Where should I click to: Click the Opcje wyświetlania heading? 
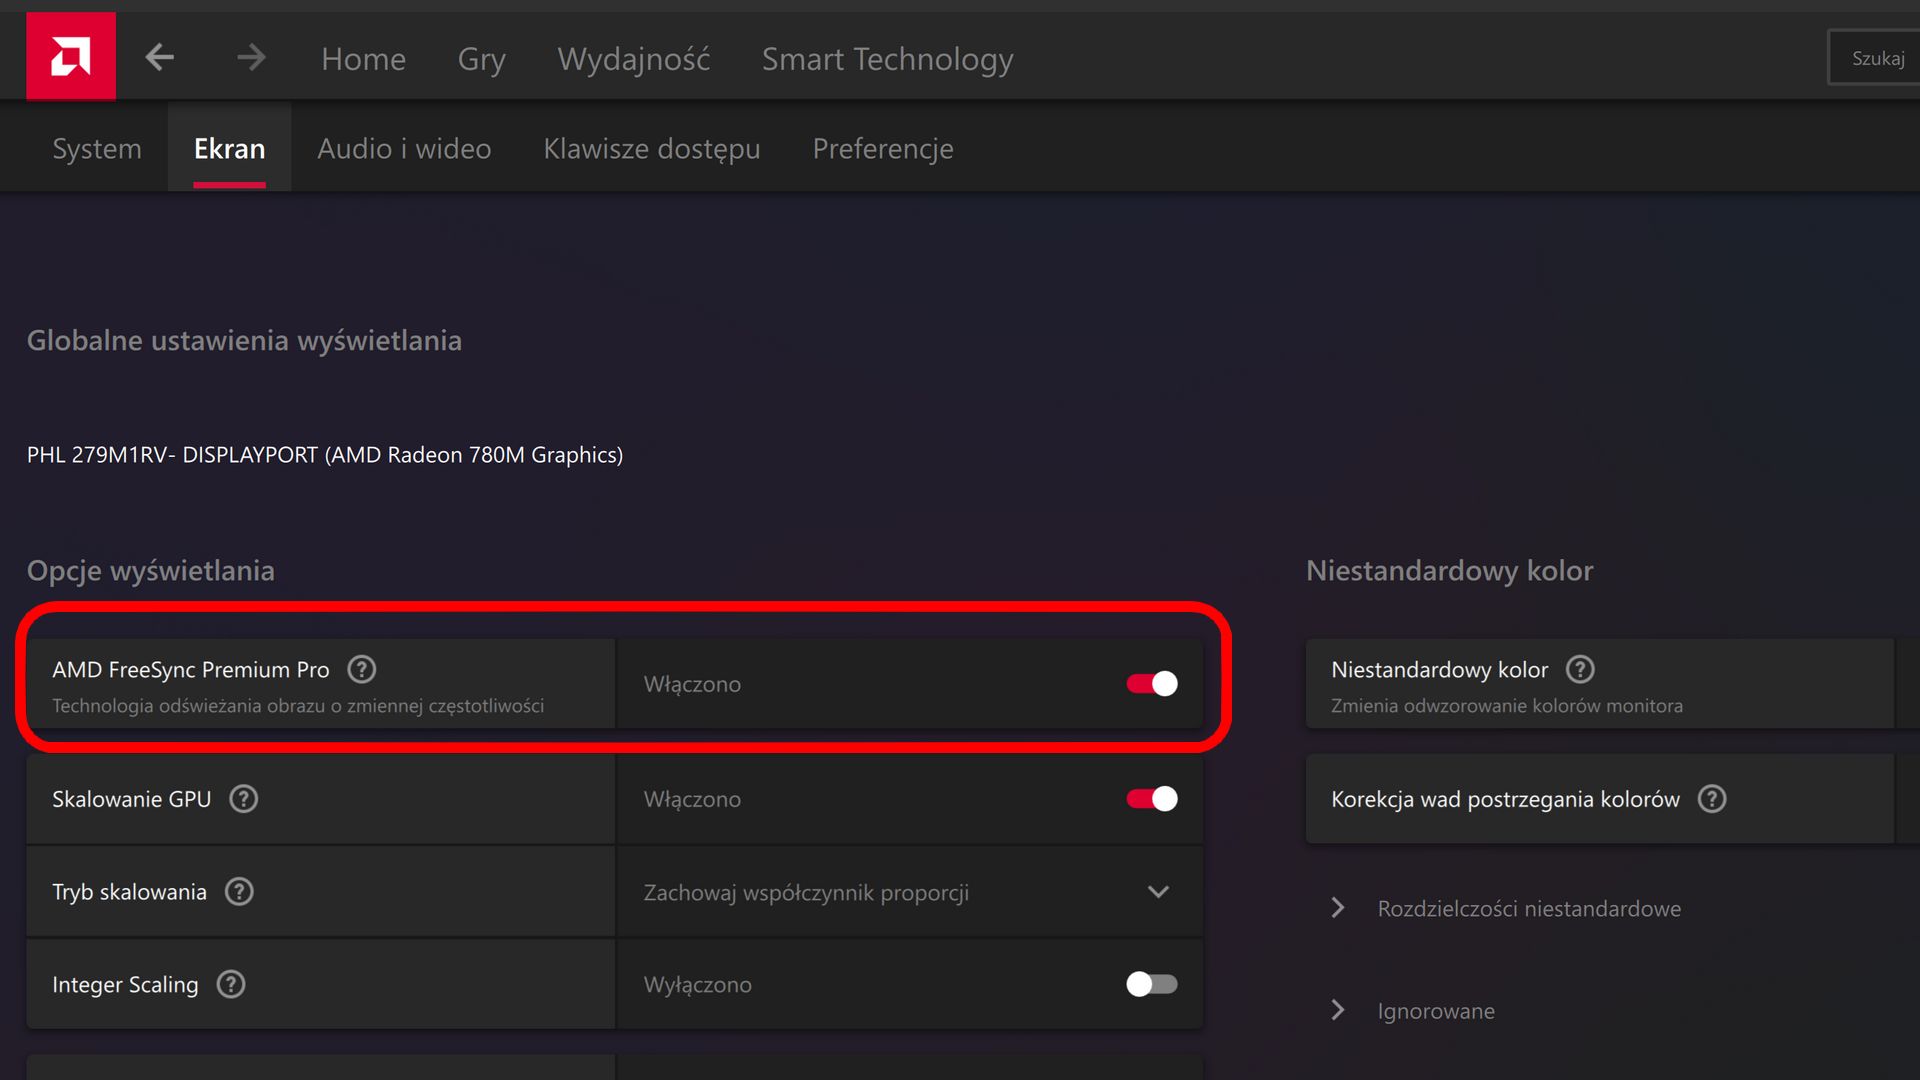click(x=151, y=571)
